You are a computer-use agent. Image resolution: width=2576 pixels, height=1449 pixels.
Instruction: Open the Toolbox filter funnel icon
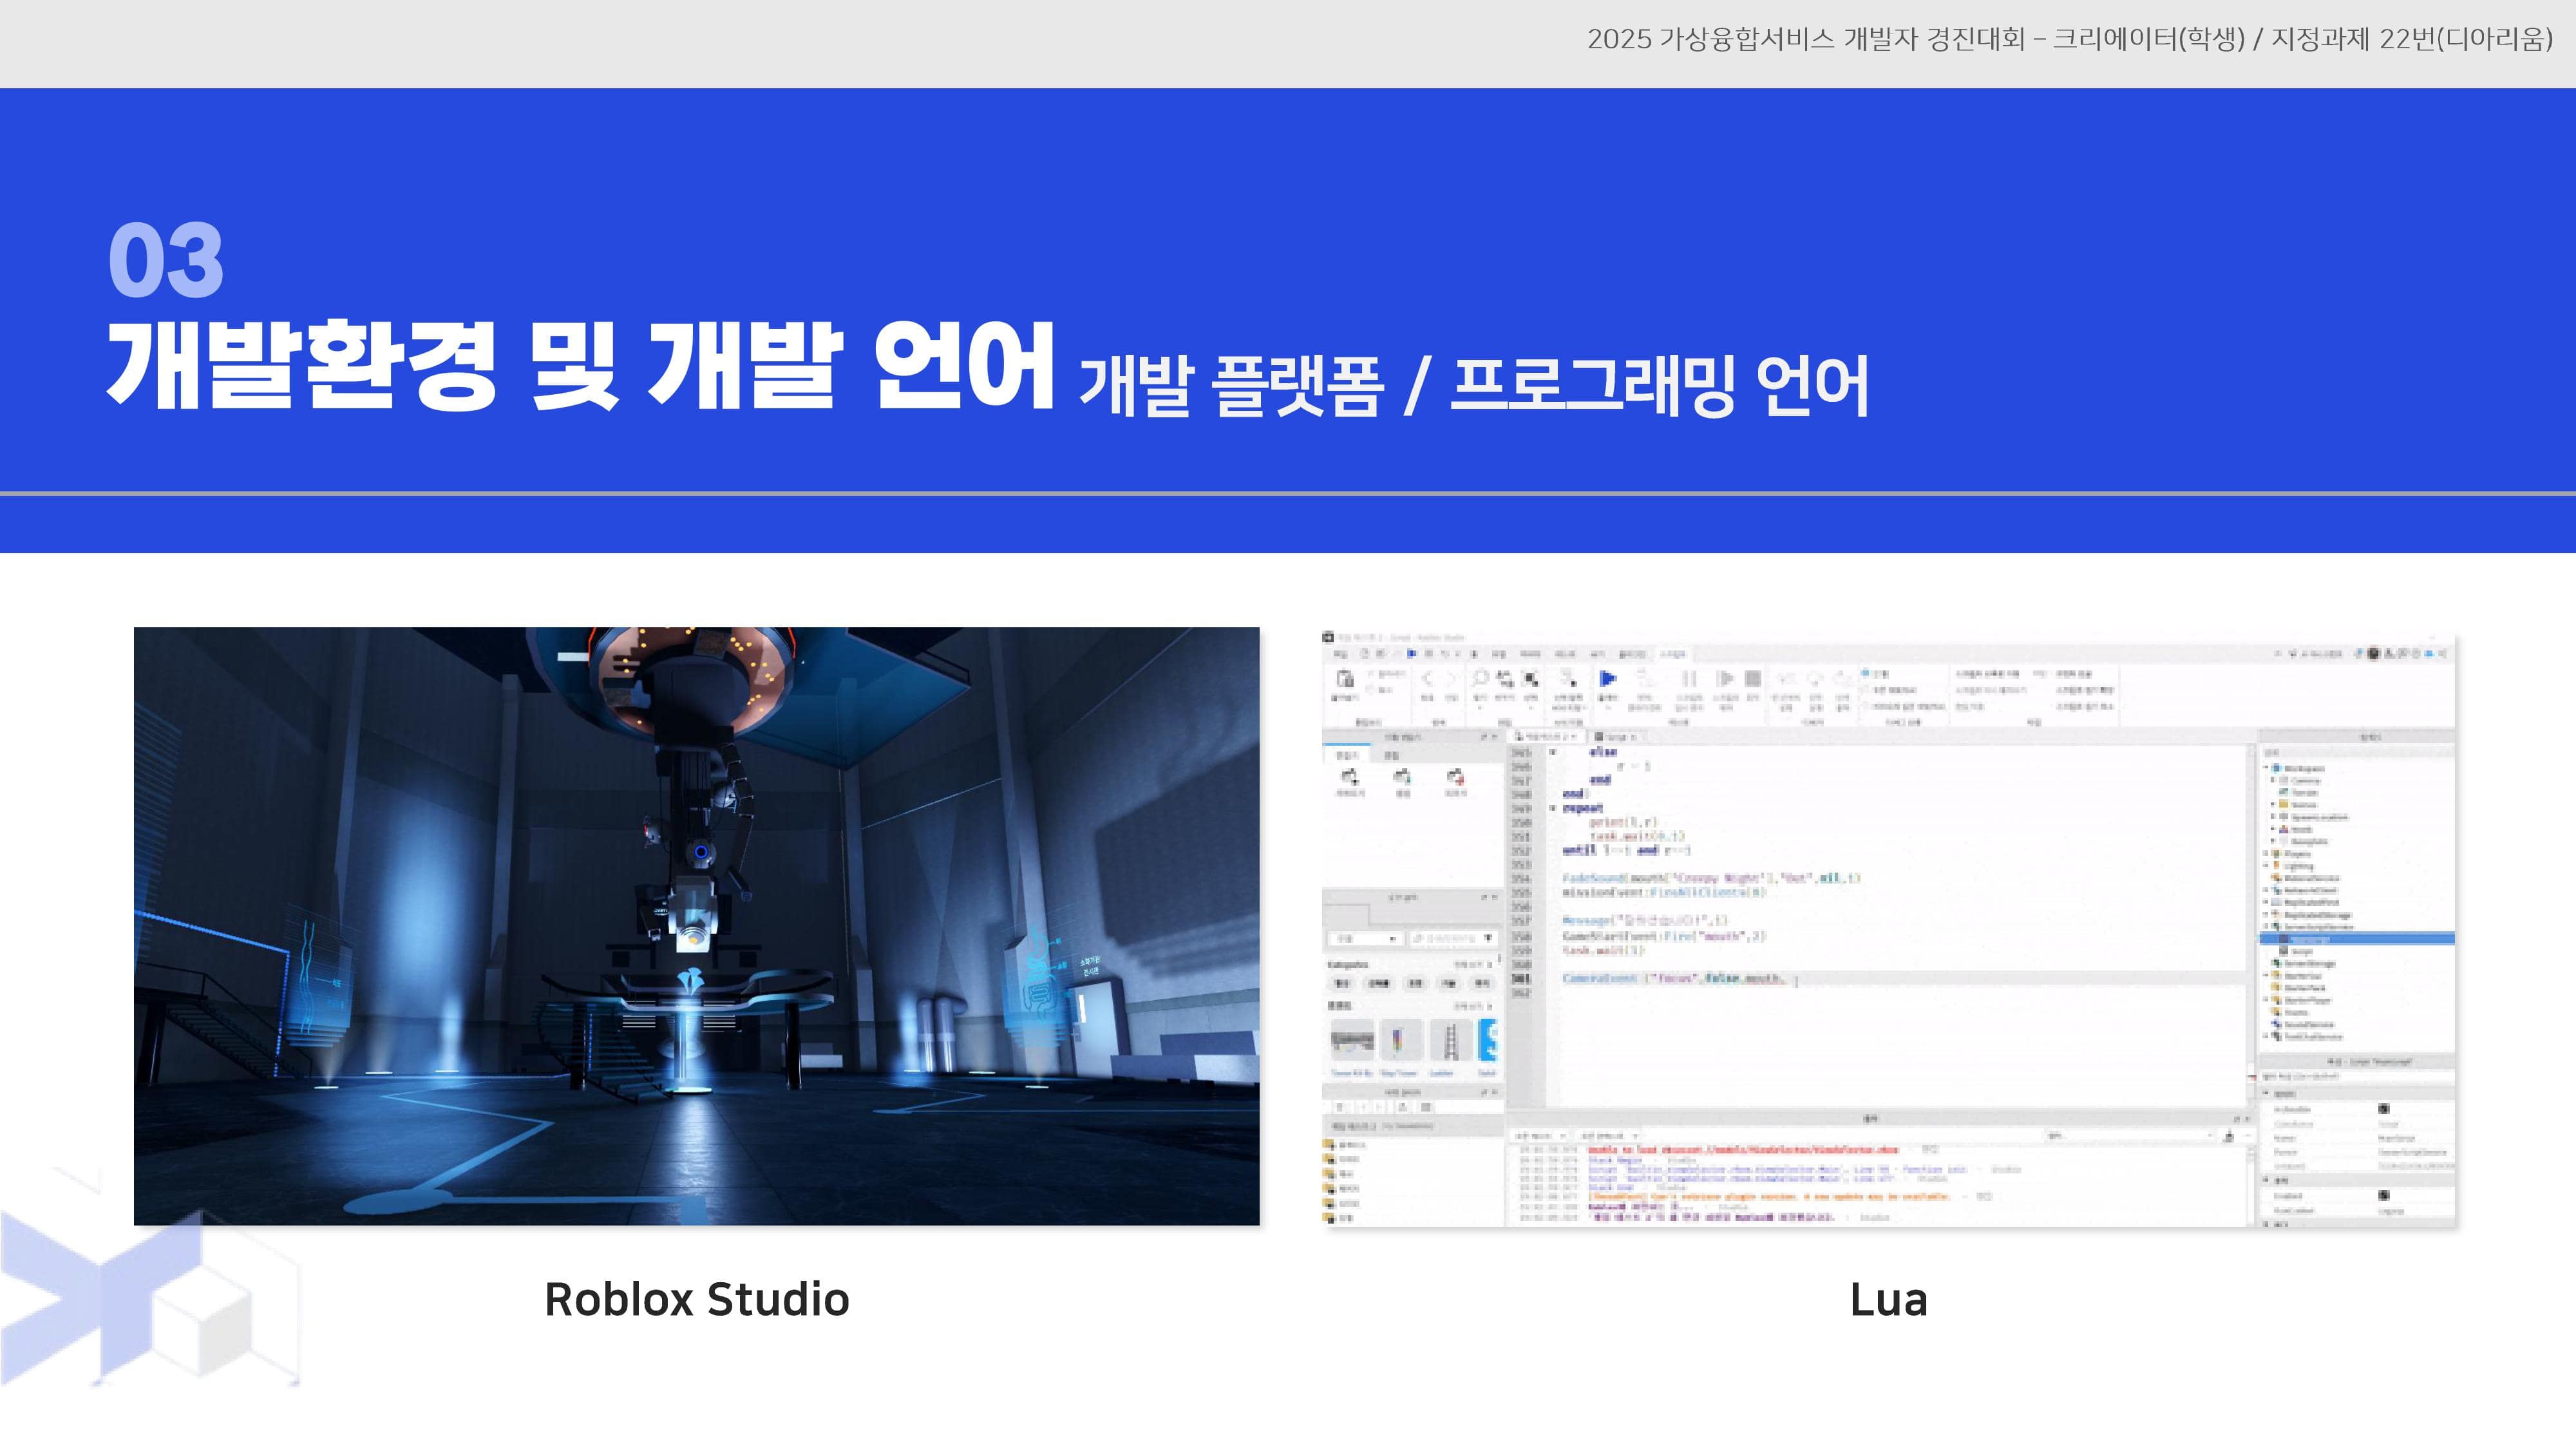click(x=1488, y=938)
